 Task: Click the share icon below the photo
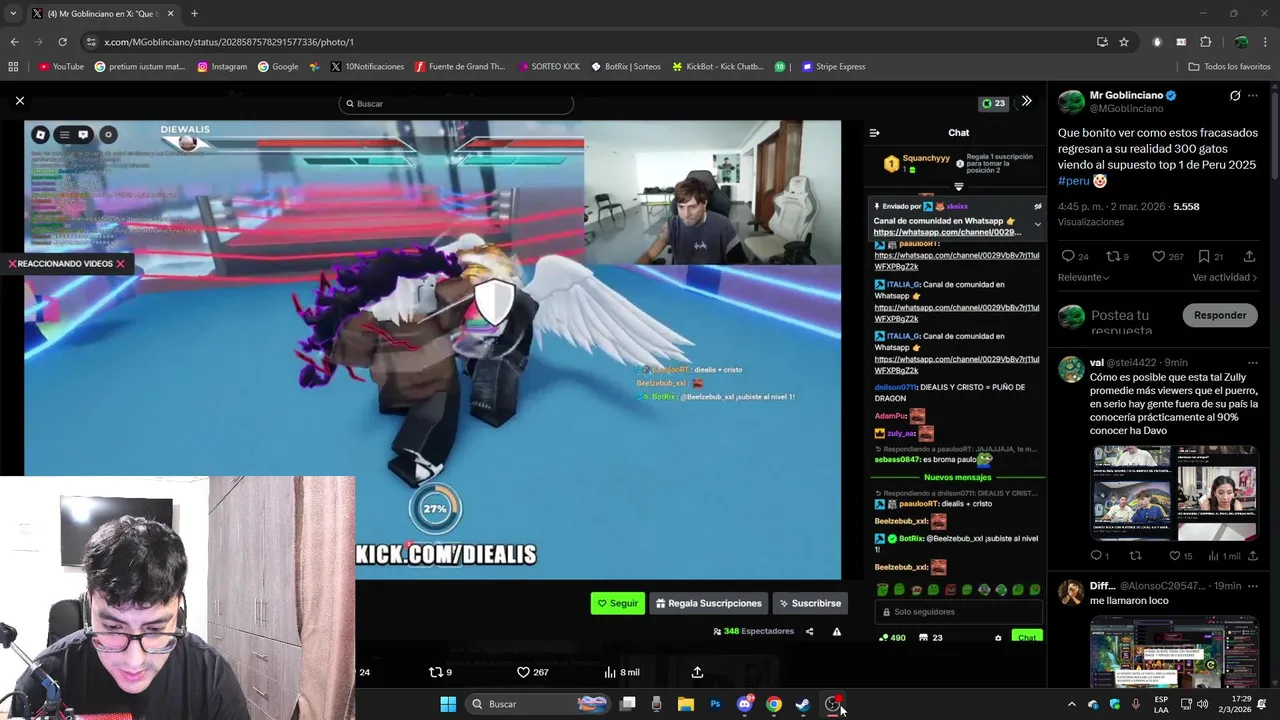(x=697, y=672)
